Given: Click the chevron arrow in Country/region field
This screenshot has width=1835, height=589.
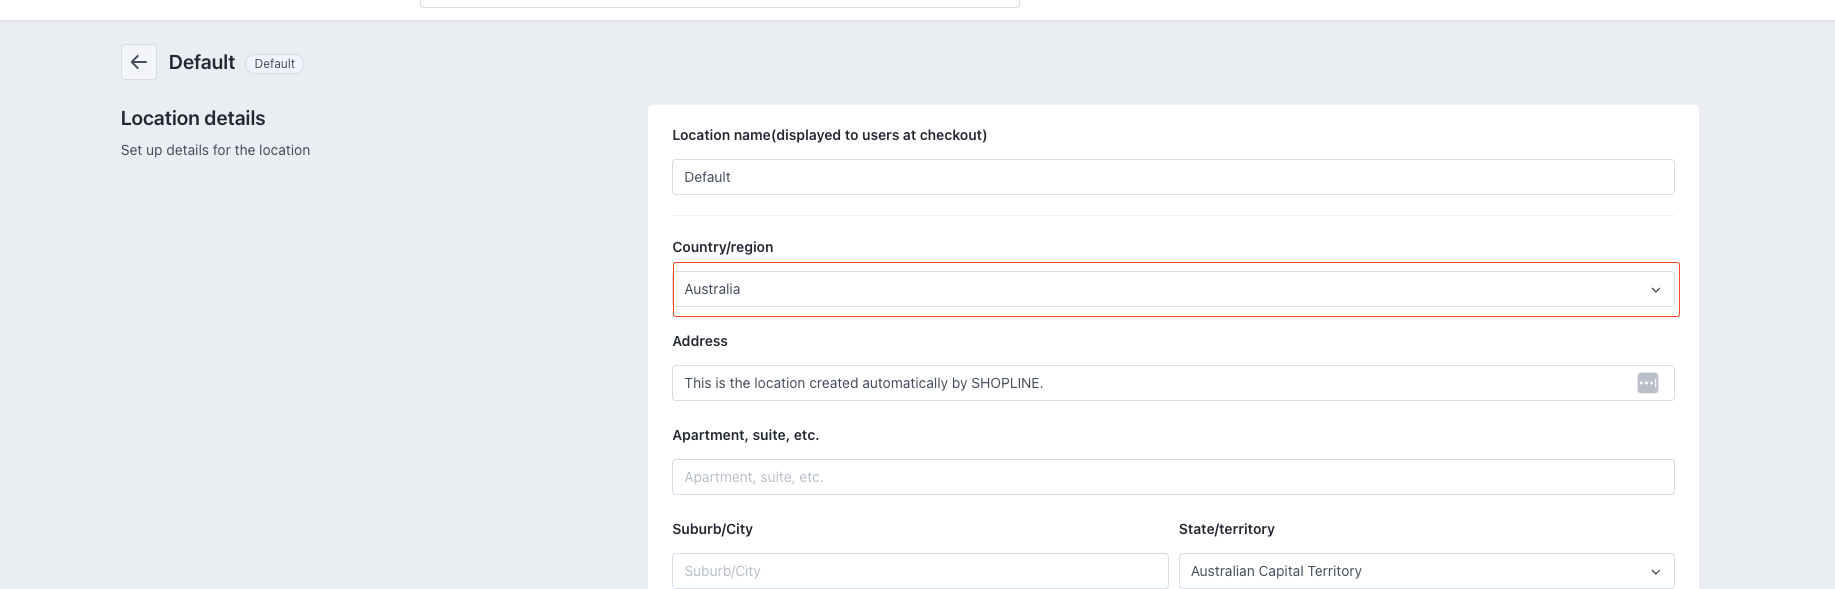Looking at the screenshot, I should 1655,290.
